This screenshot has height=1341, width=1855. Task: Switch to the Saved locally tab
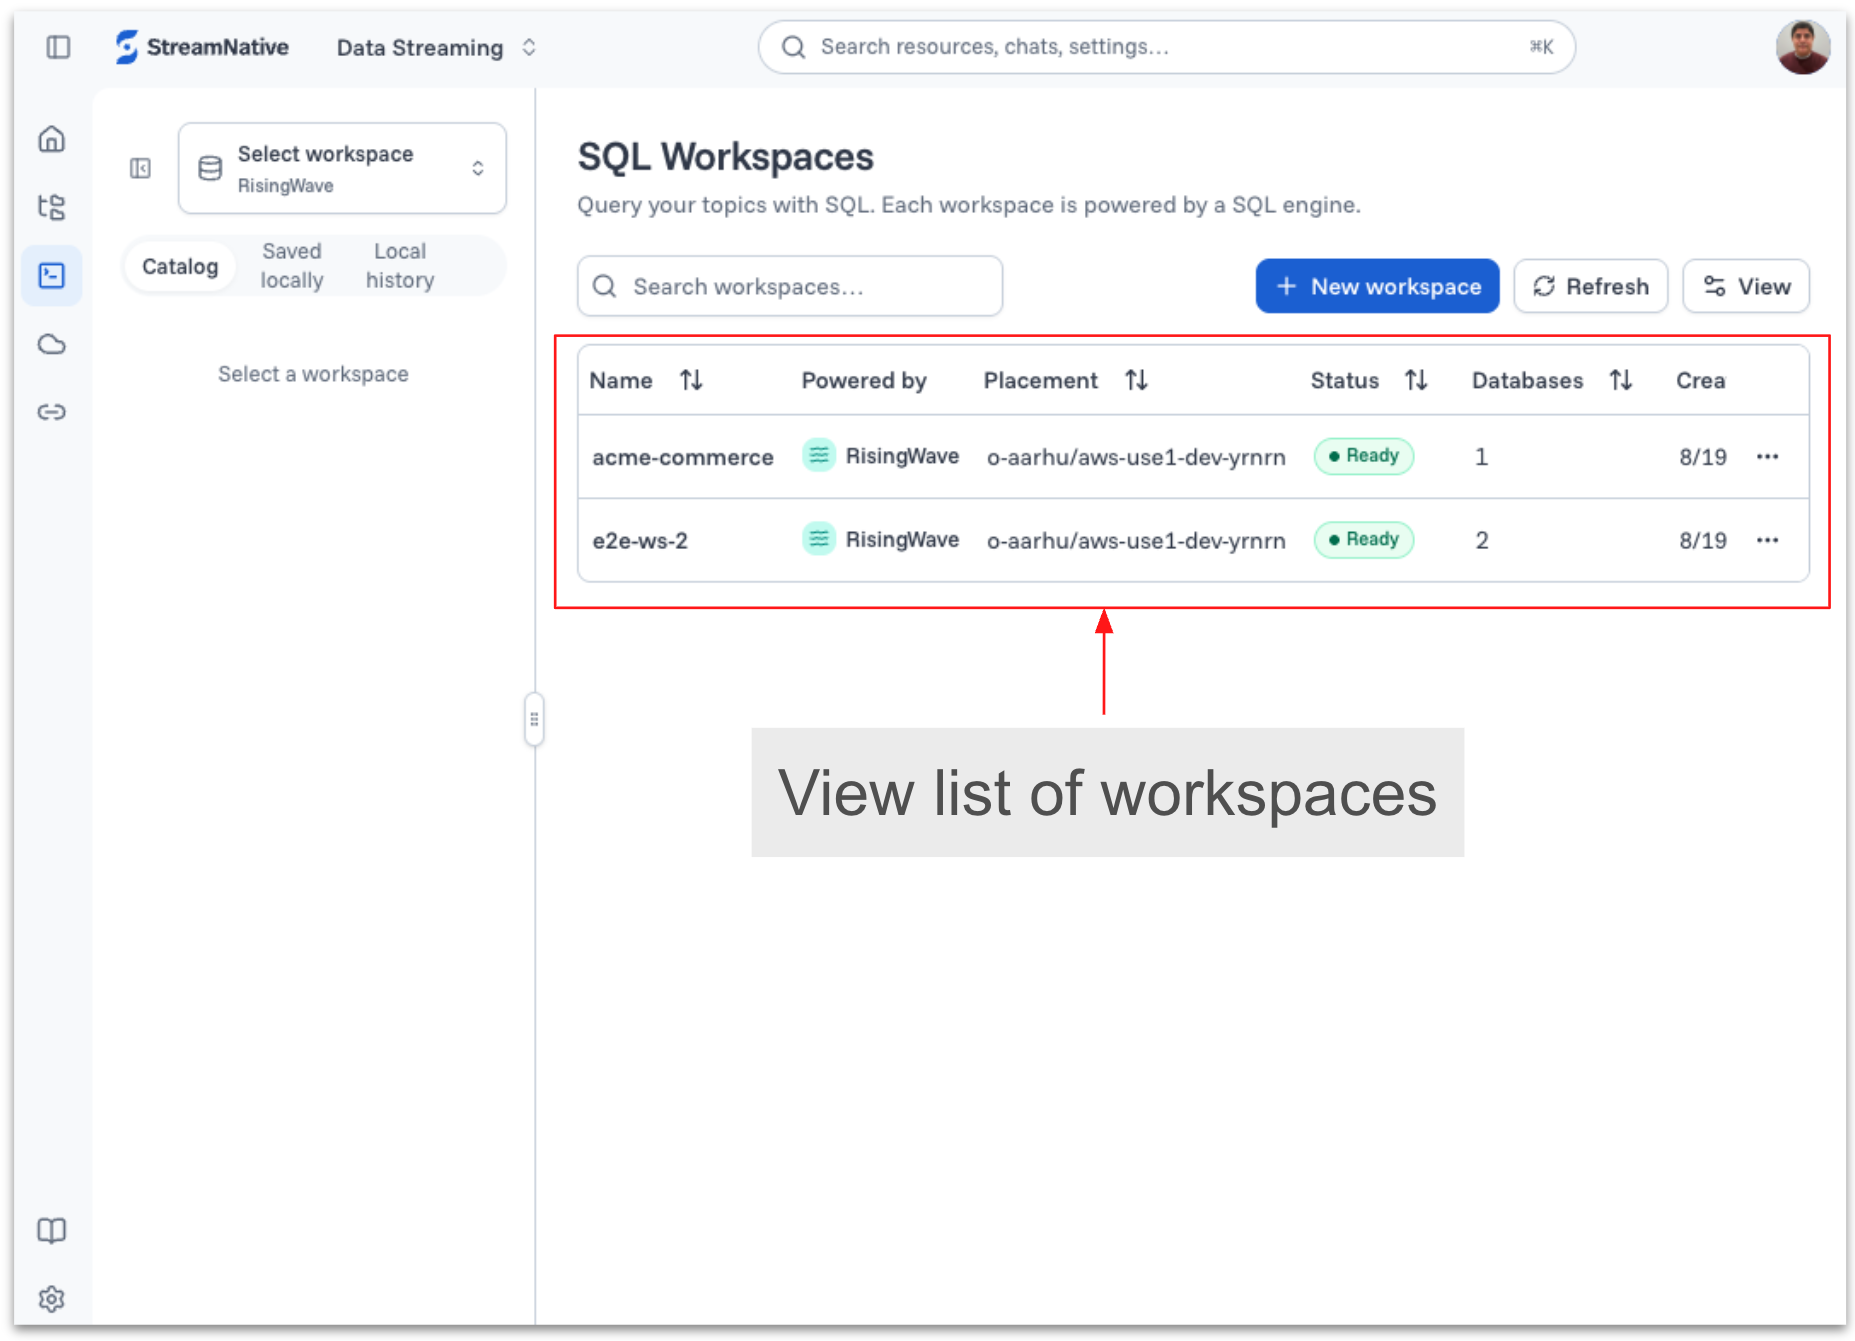tap(292, 266)
